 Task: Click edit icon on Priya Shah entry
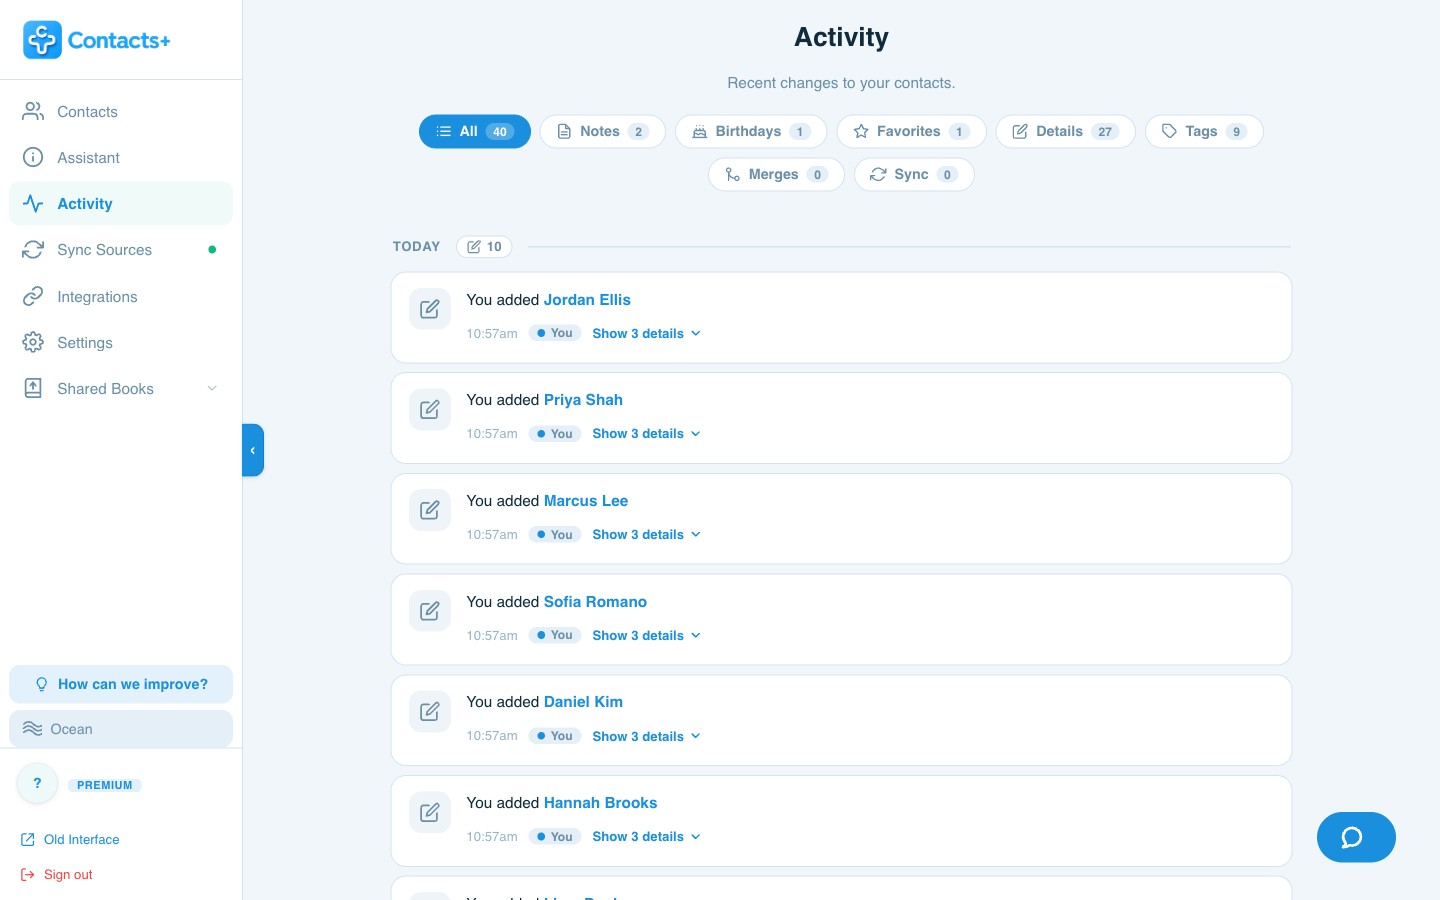pos(430,409)
